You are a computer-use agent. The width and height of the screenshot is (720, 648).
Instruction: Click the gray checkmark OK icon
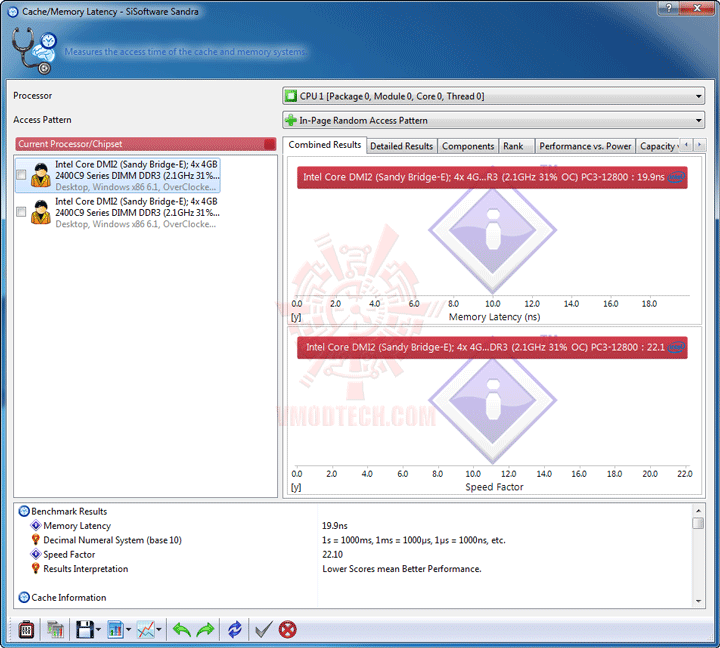[x=264, y=629]
